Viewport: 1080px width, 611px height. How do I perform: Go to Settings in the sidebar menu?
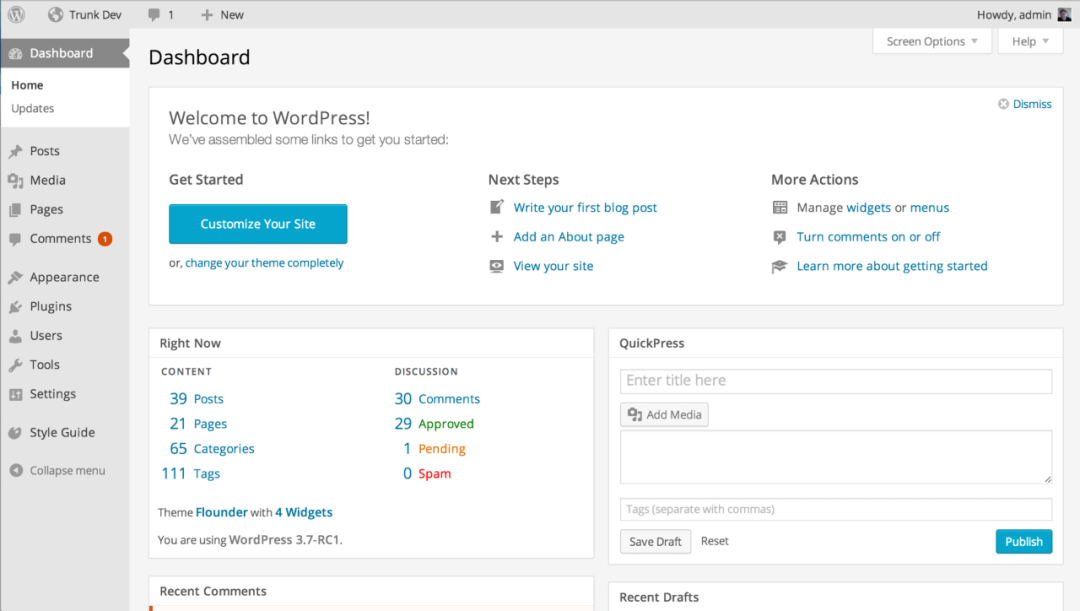coord(52,394)
